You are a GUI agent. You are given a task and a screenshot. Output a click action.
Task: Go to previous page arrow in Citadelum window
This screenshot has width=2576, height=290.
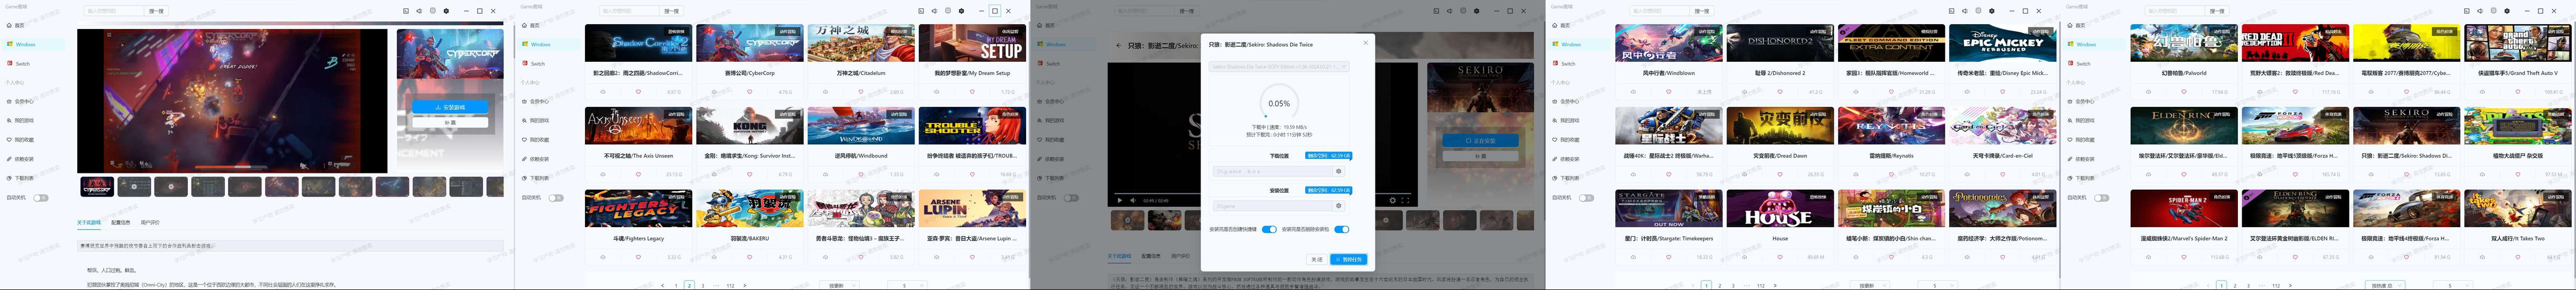click(x=663, y=286)
